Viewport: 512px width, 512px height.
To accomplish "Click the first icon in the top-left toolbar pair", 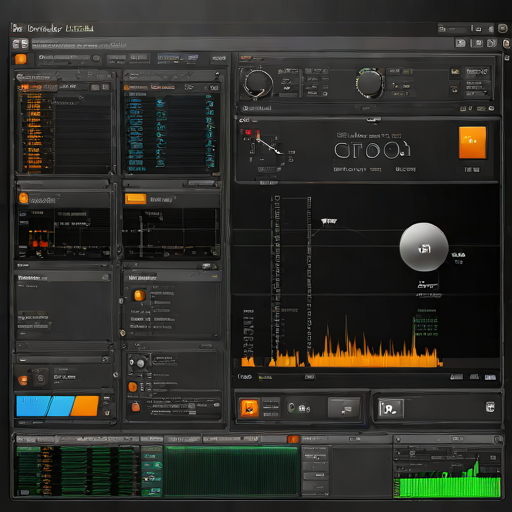I will pyautogui.click(x=16, y=44).
